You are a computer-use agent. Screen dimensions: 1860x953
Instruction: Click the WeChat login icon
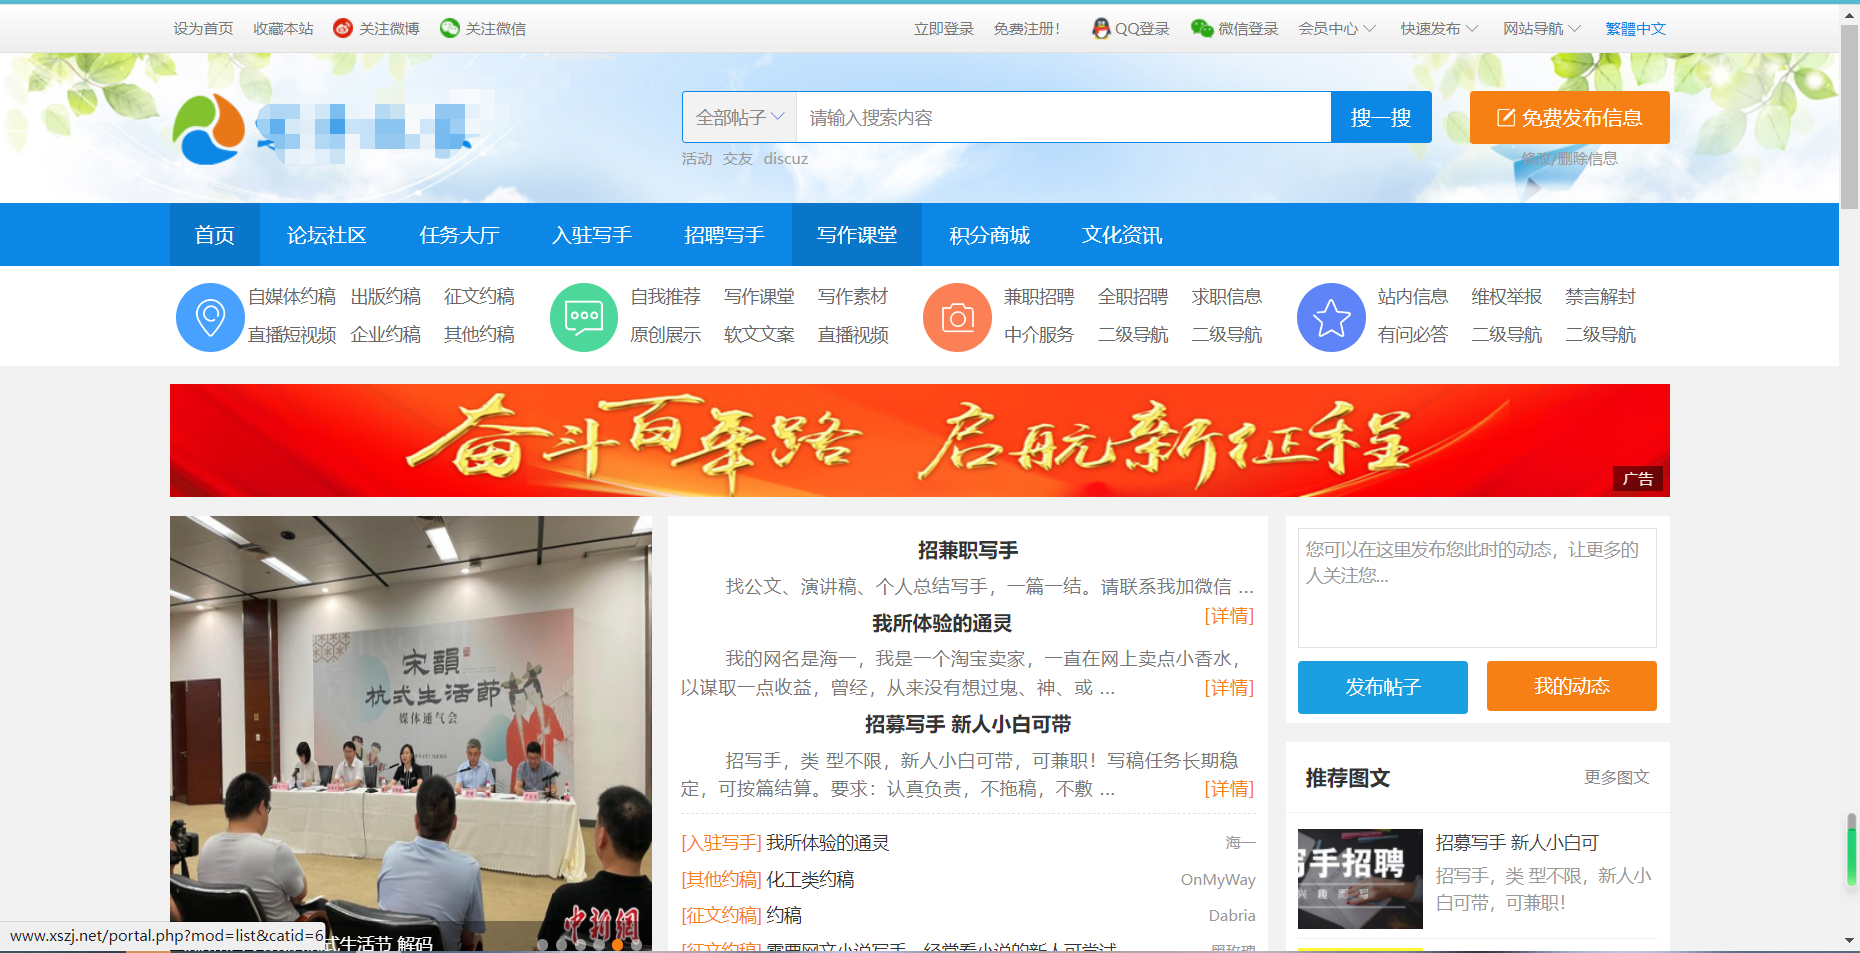(x=1202, y=29)
